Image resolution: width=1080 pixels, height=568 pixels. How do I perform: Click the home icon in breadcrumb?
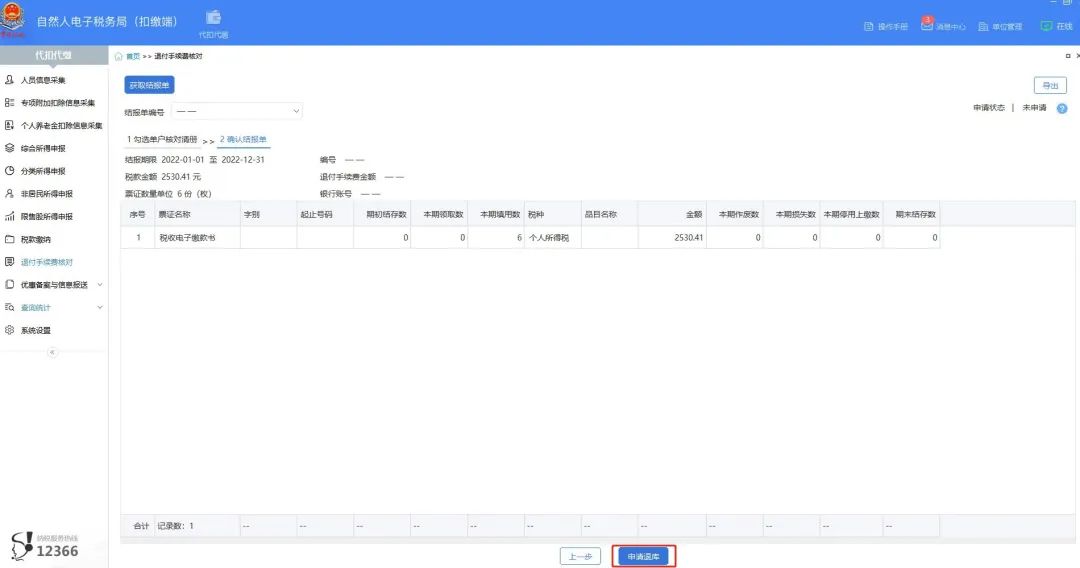click(x=118, y=56)
